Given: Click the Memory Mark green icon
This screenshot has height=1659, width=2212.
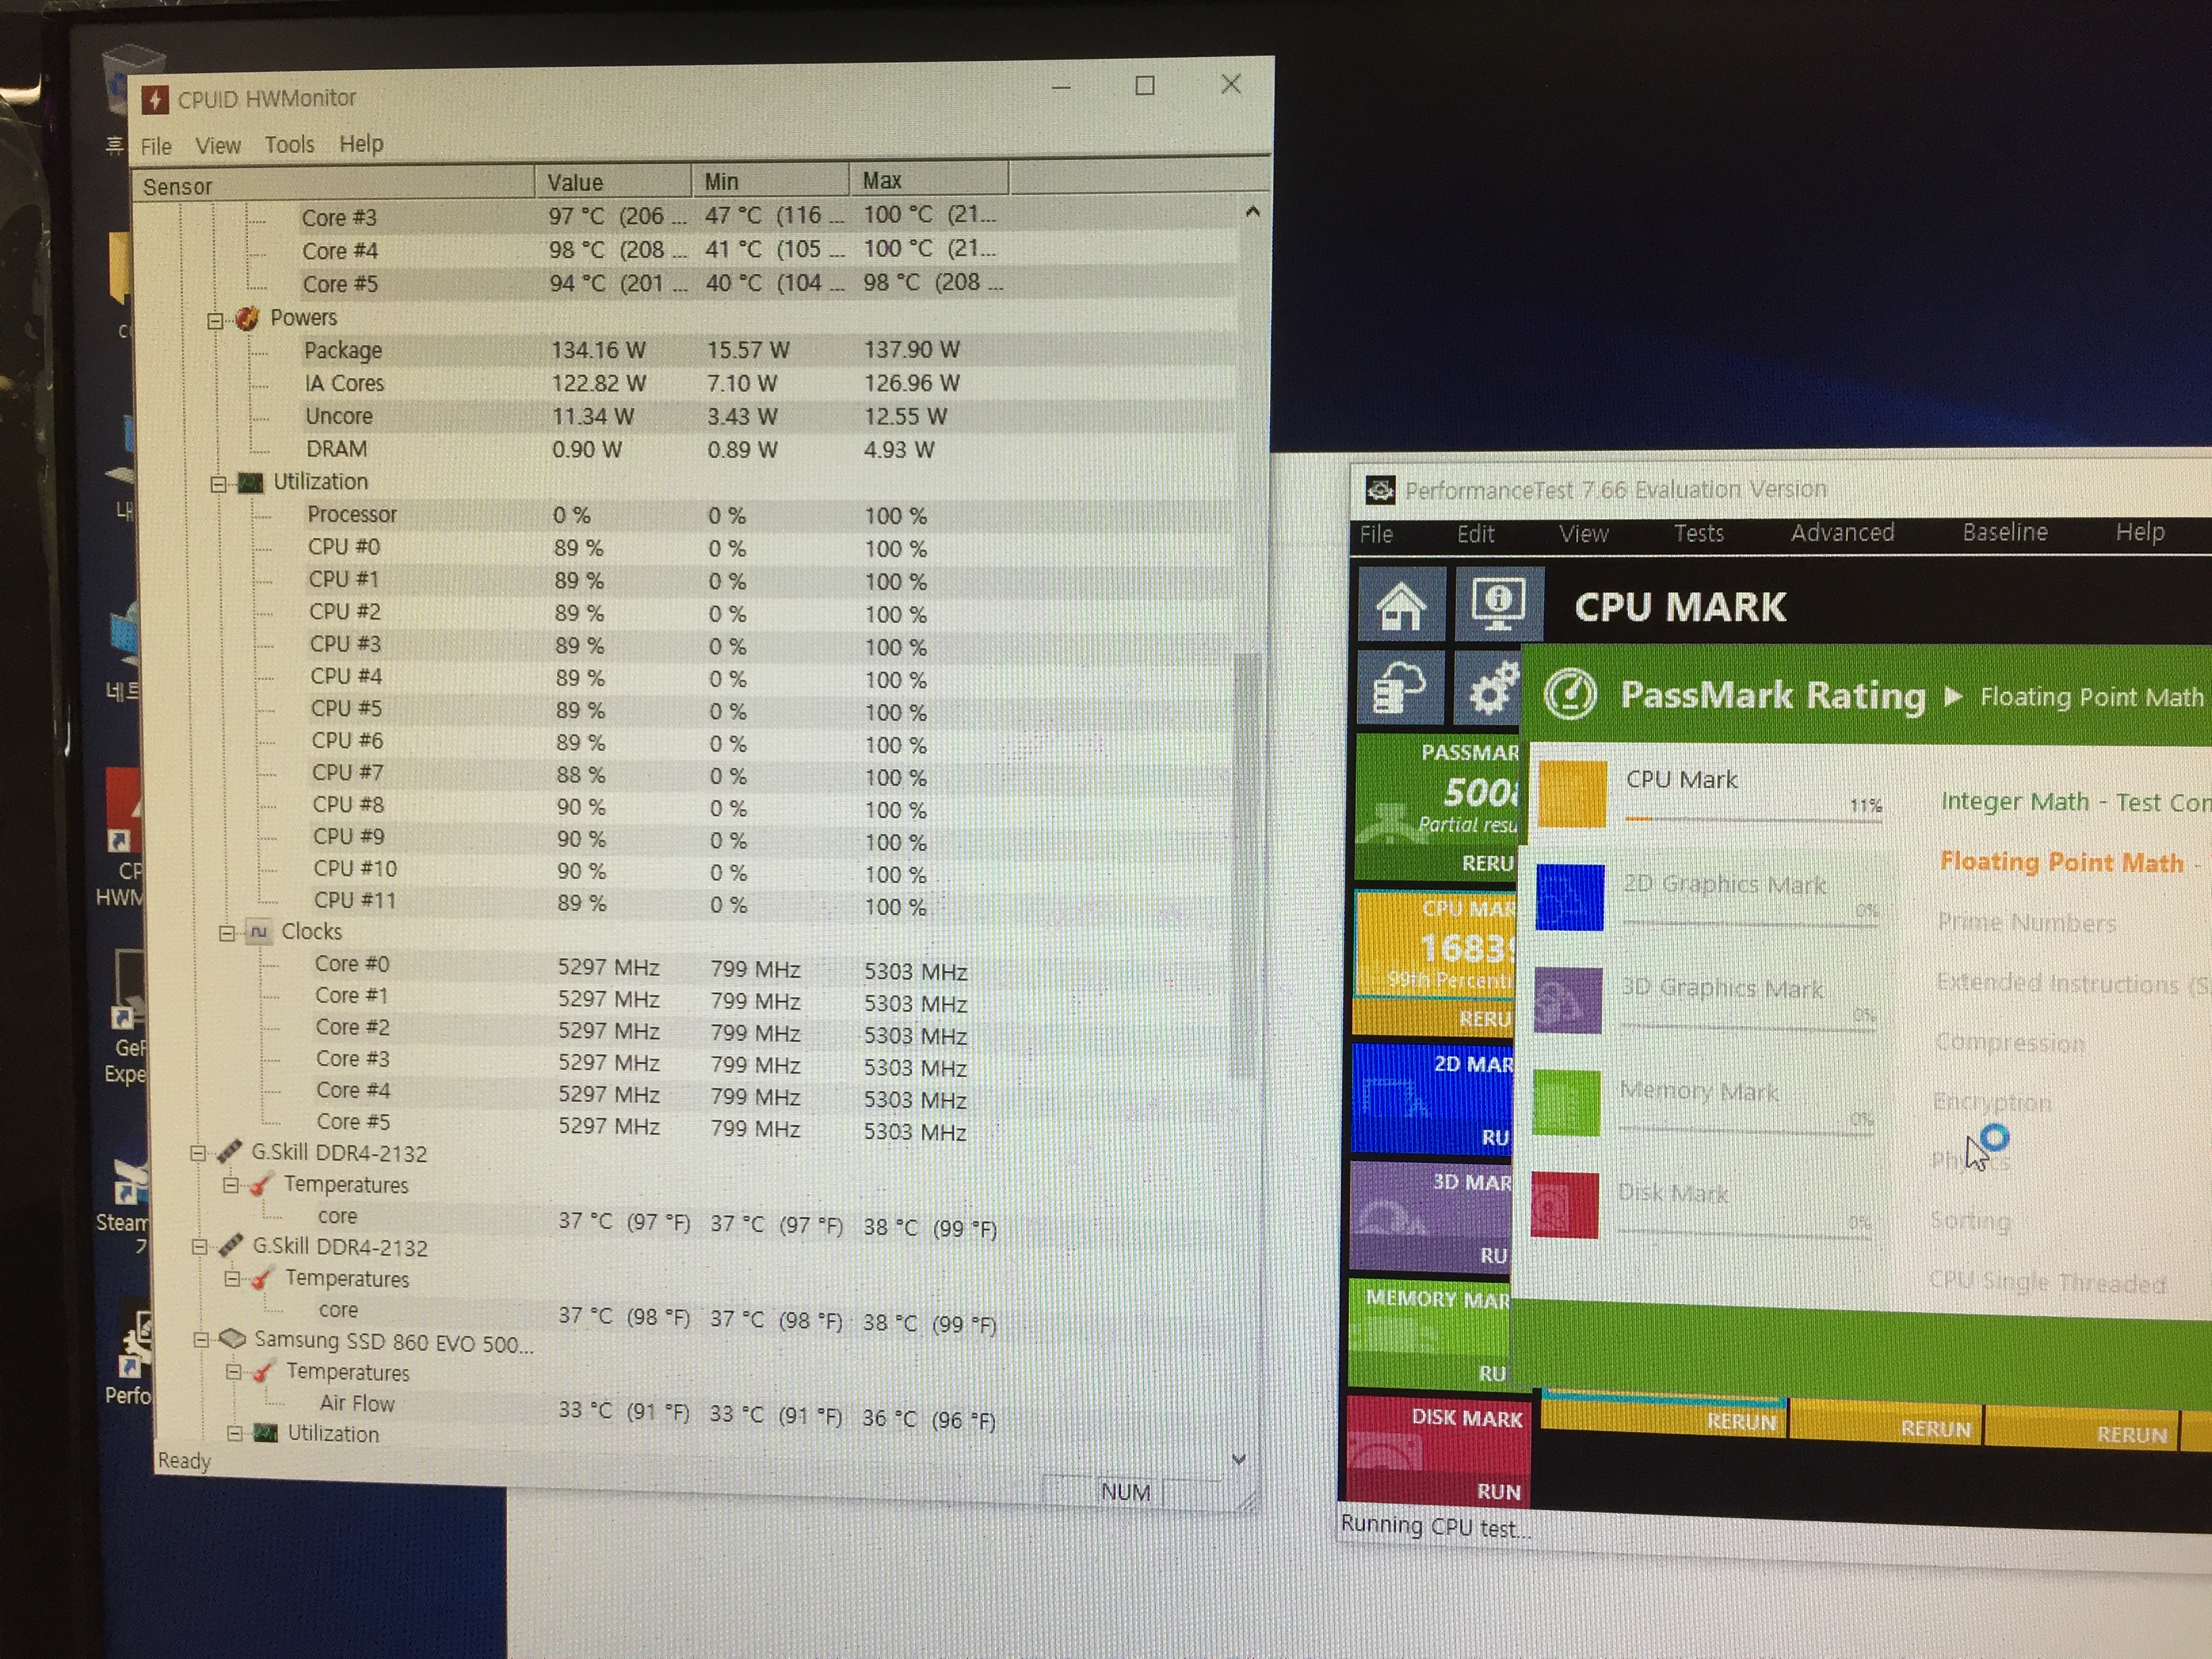Looking at the screenshot, I should 1566,1102.
